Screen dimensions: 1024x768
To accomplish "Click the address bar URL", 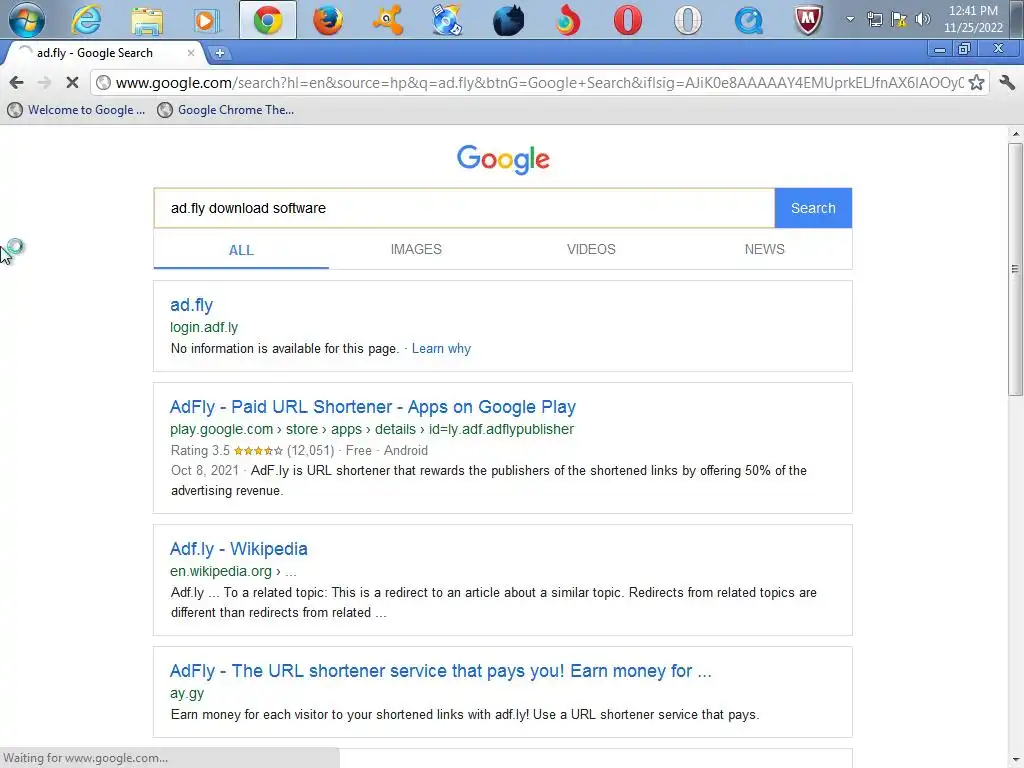I will pos(539,82).
